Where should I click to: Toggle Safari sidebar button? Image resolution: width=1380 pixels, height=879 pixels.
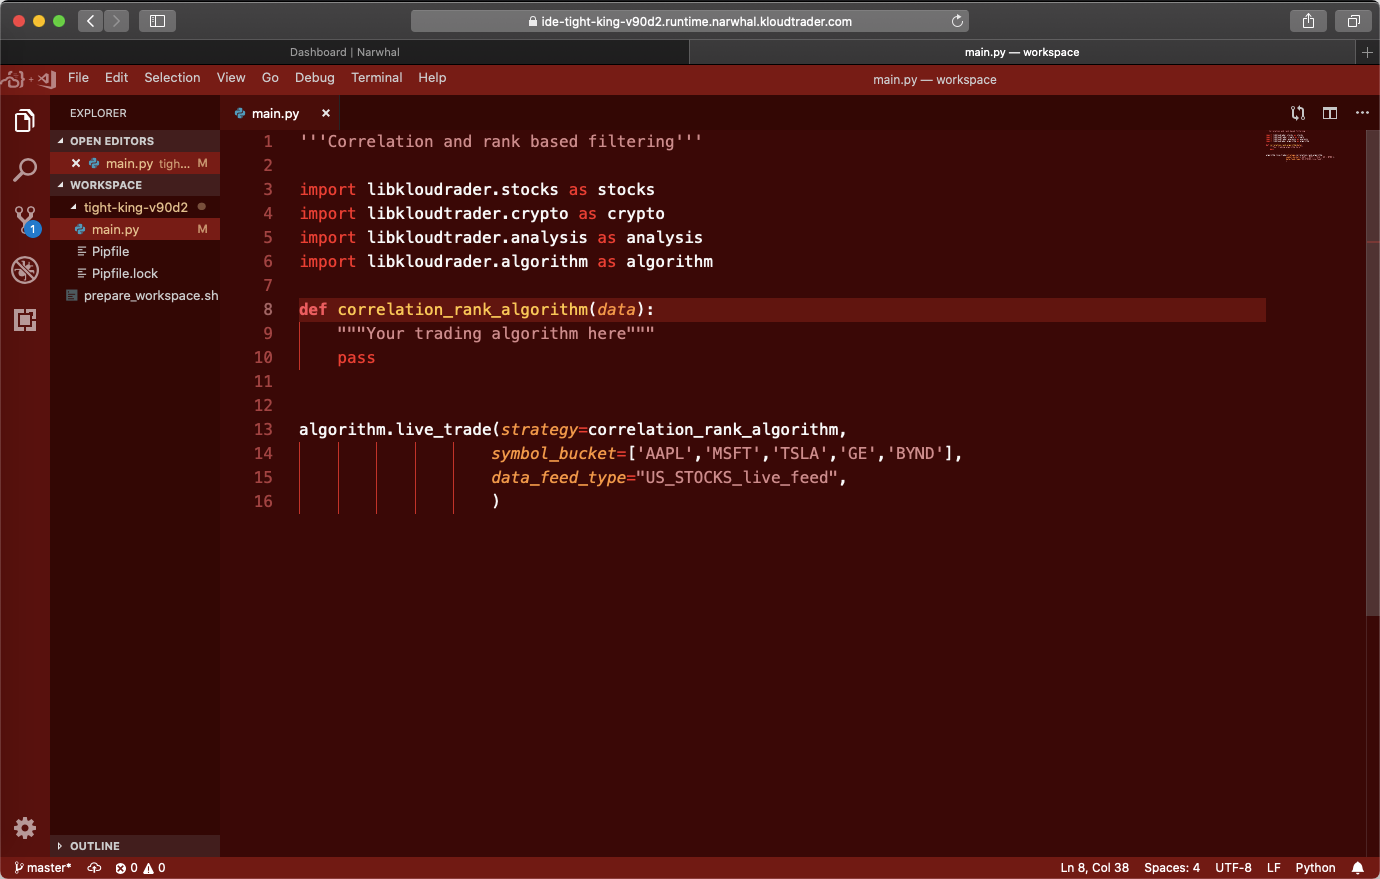[158, 21]
